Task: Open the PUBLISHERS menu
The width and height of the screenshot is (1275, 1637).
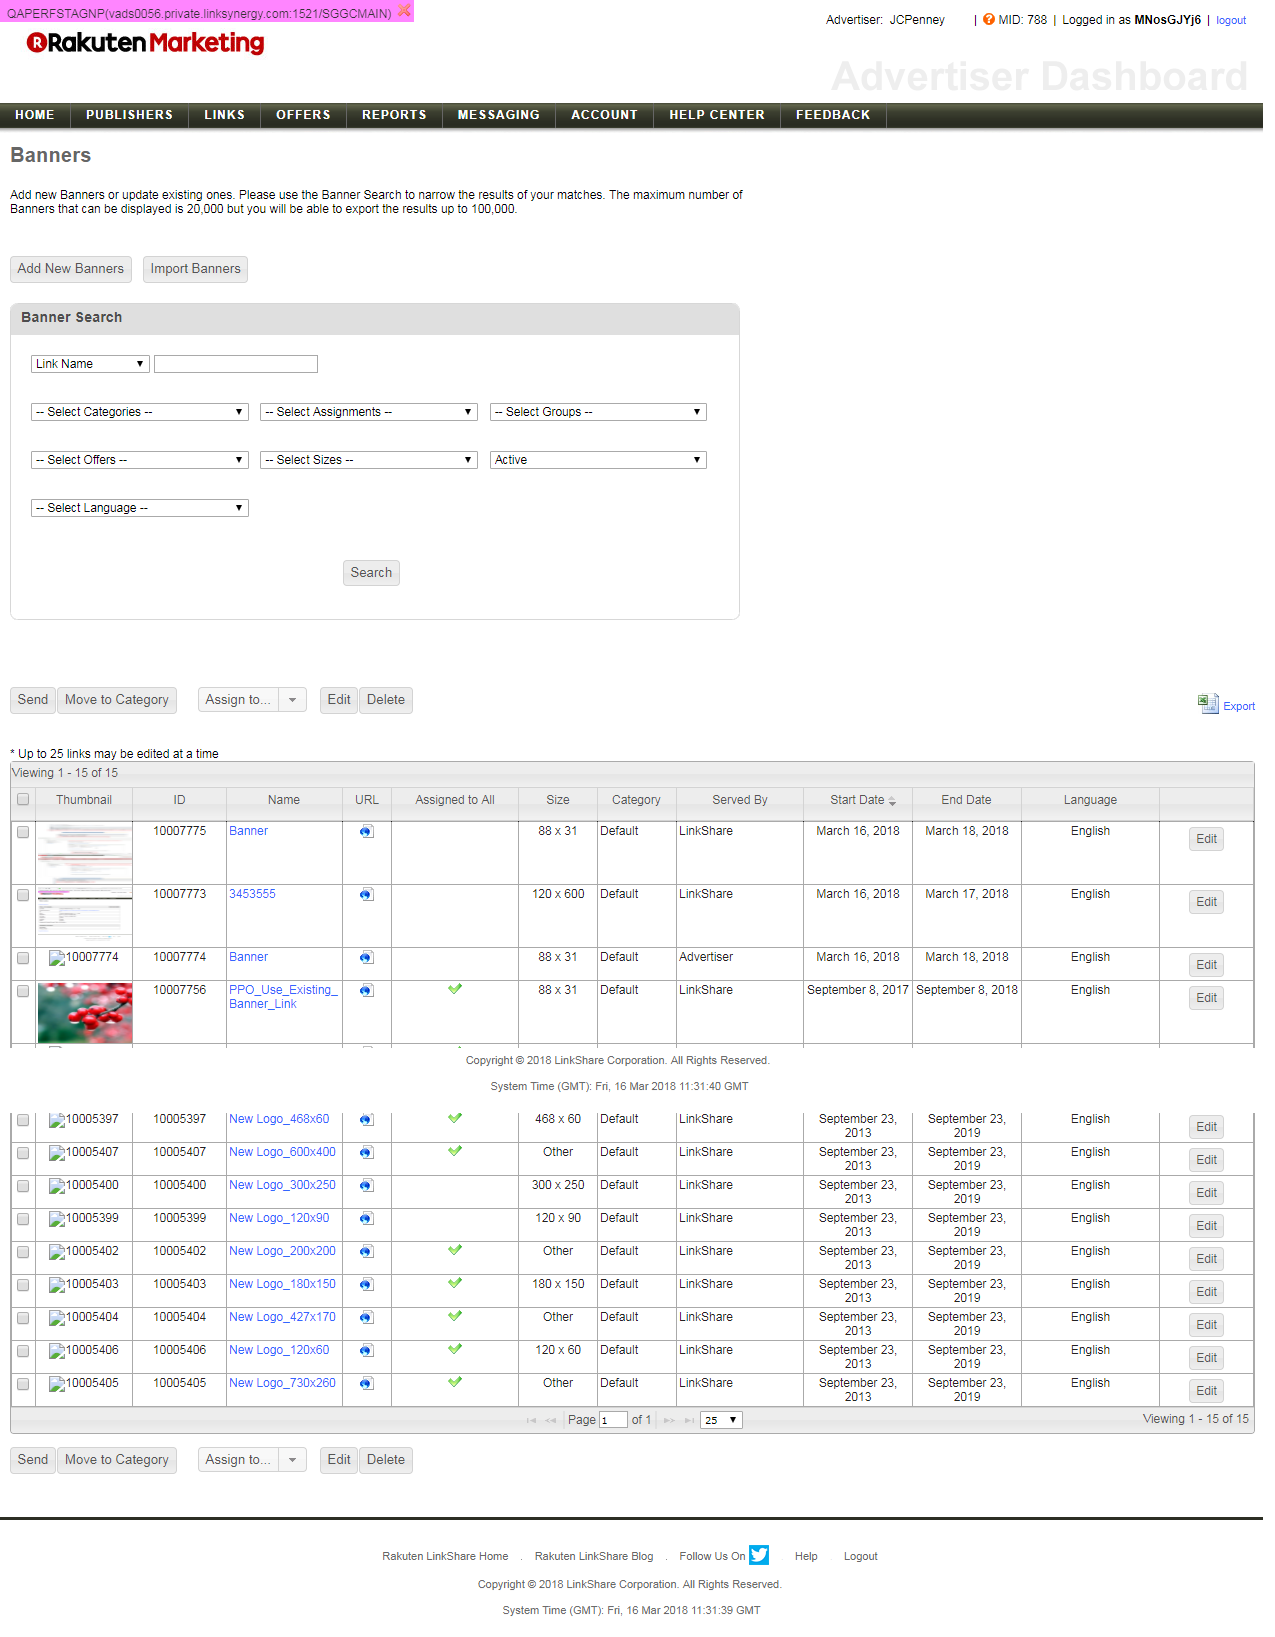Action: (x=129, y=115)
